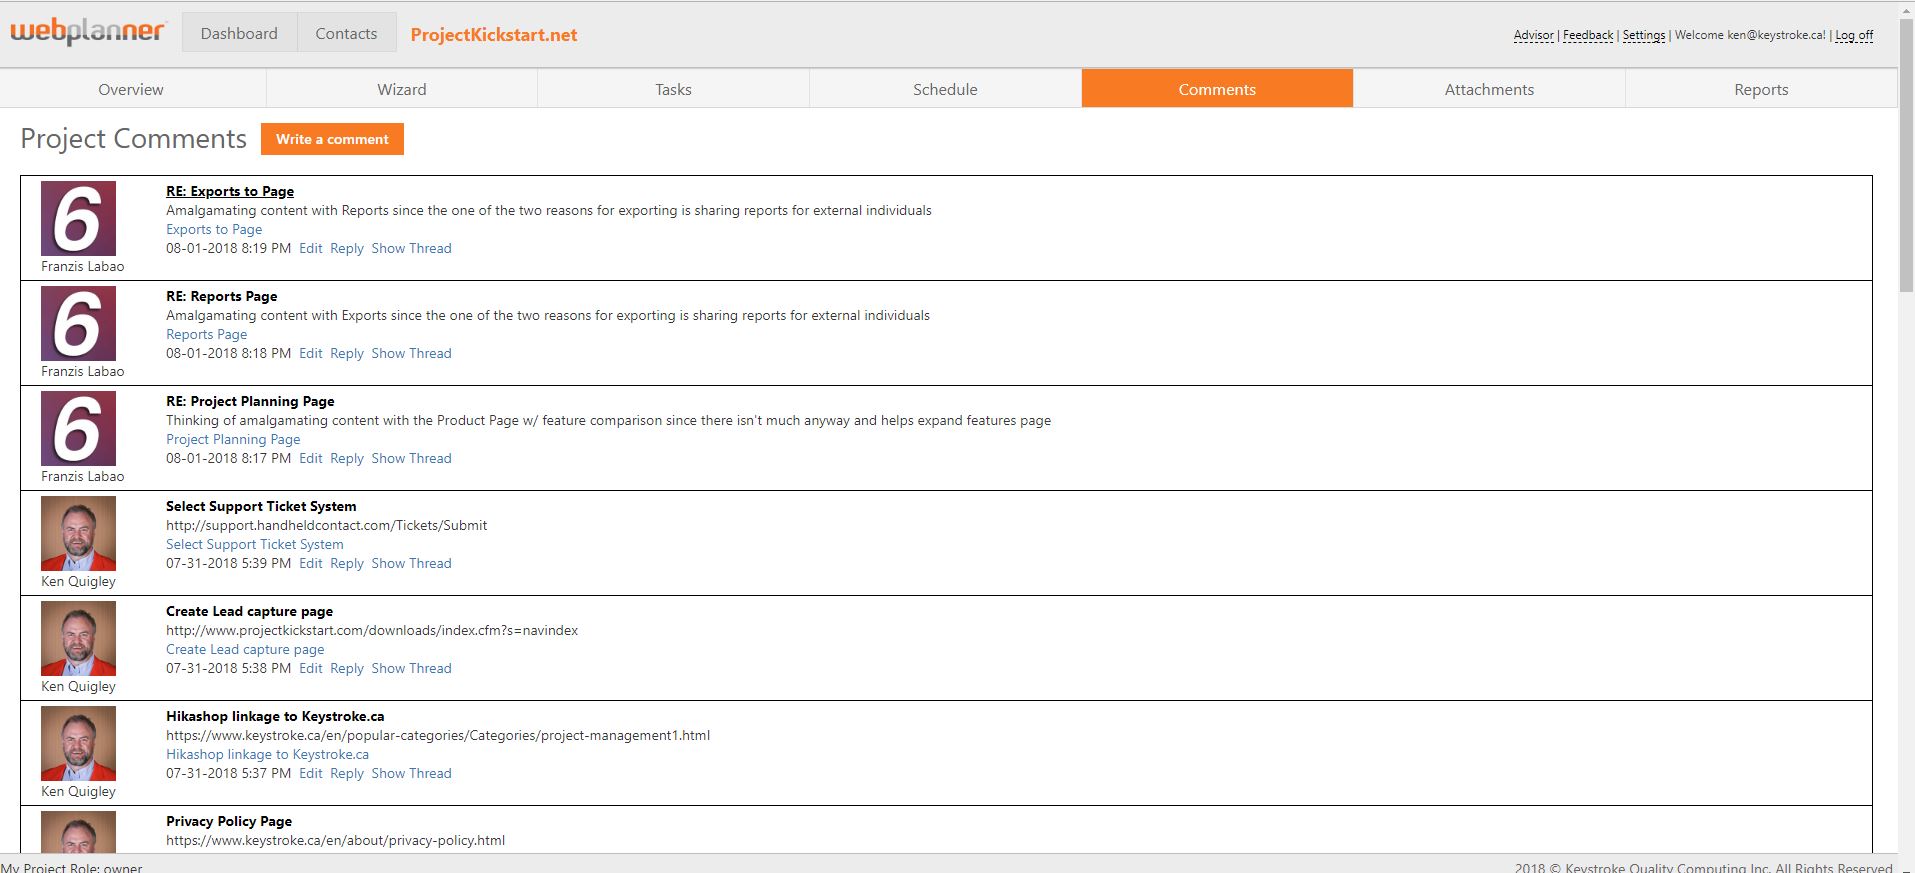Reply to the Select Support Ticket System comment
The width and height of the screenshot is (1915, 873).
point(347,563)
